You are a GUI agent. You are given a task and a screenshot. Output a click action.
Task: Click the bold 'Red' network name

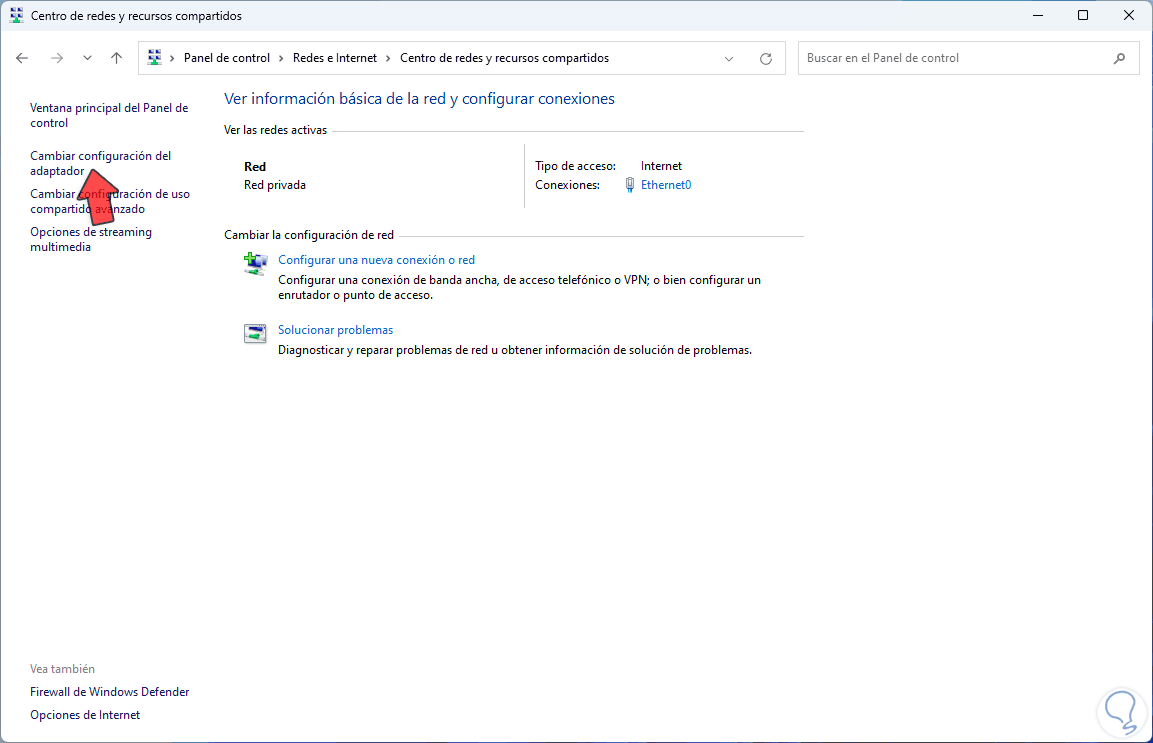coord(255,166)
